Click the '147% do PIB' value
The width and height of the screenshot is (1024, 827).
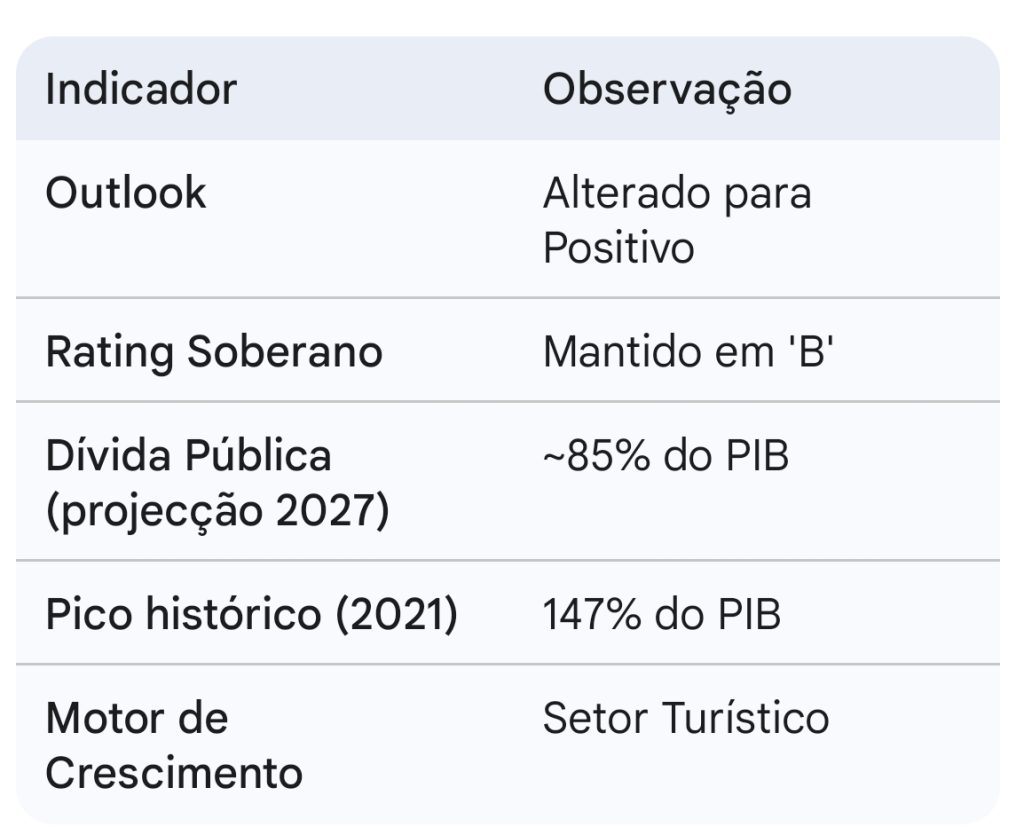661,615
